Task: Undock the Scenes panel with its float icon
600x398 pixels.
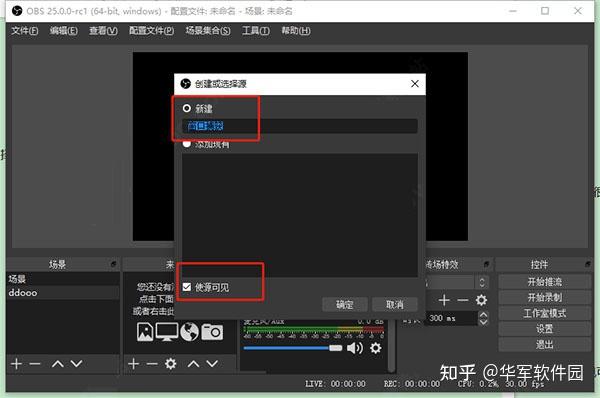Action: click(x=113, y=264)
